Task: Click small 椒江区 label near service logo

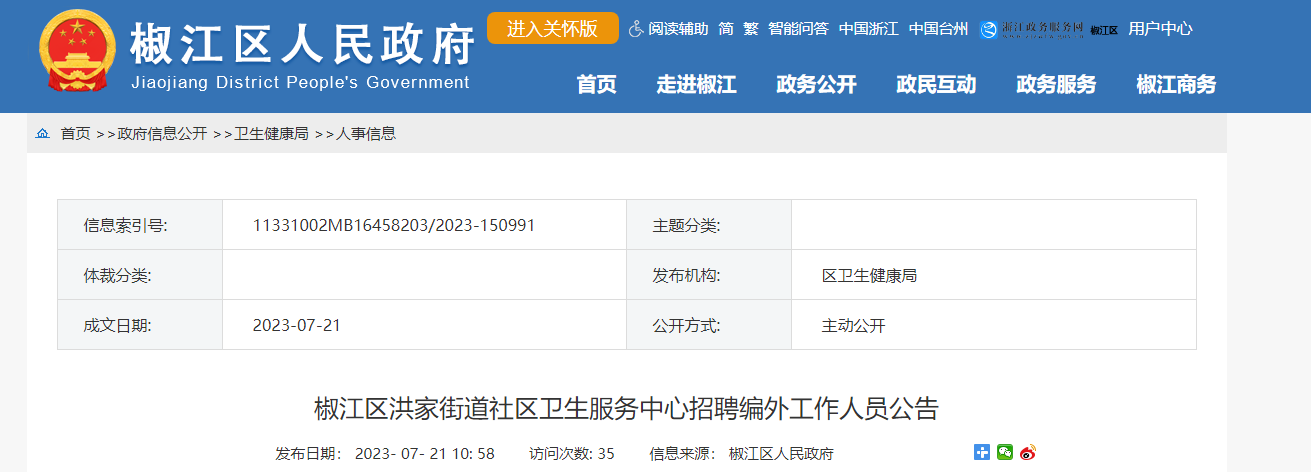Action: (x=1104, y=30)
